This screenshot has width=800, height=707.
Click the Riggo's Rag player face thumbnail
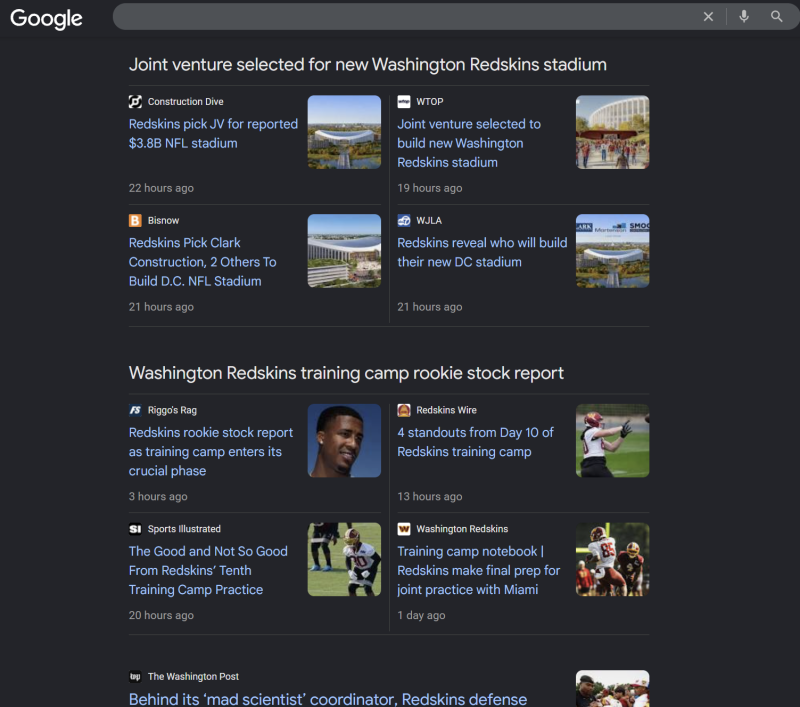[x=344, y=441]
